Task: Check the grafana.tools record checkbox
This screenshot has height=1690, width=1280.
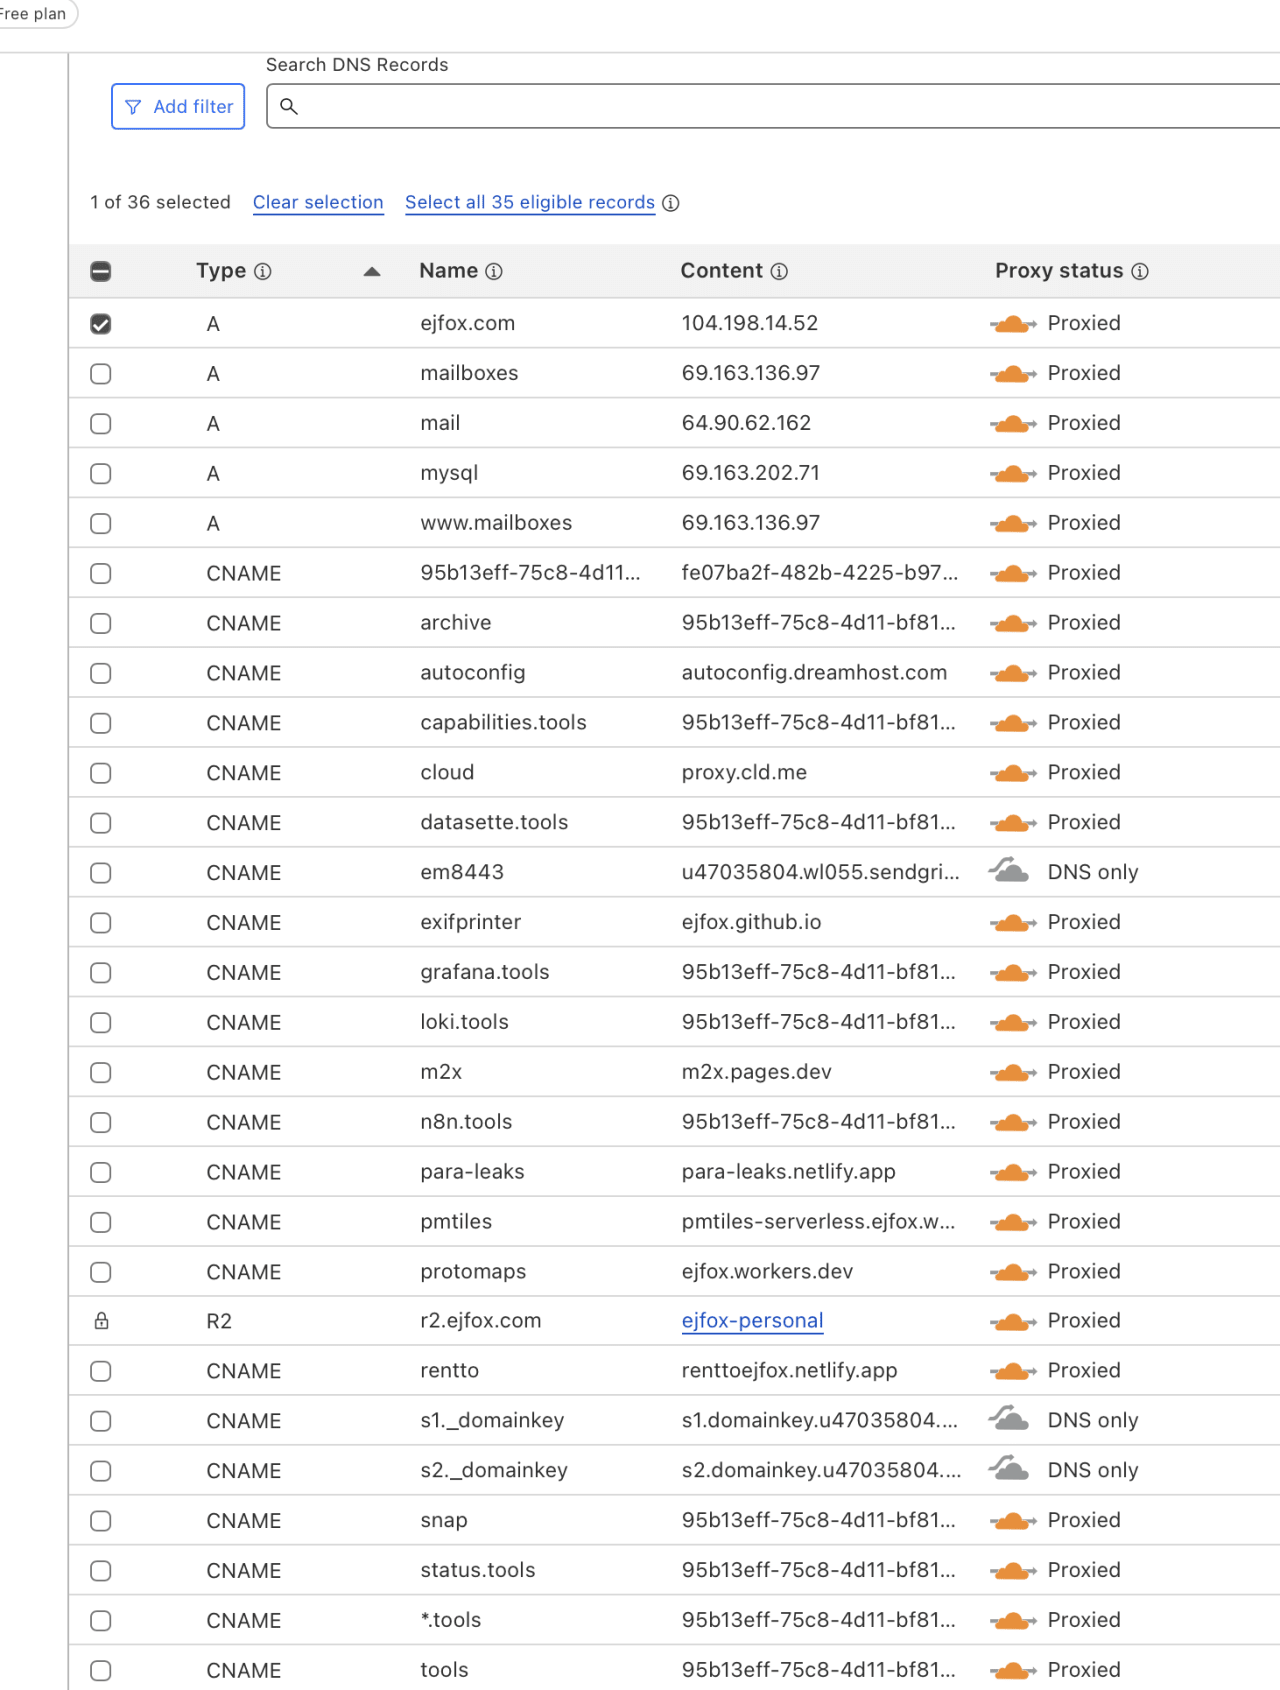Action: [x=101, y=973]
